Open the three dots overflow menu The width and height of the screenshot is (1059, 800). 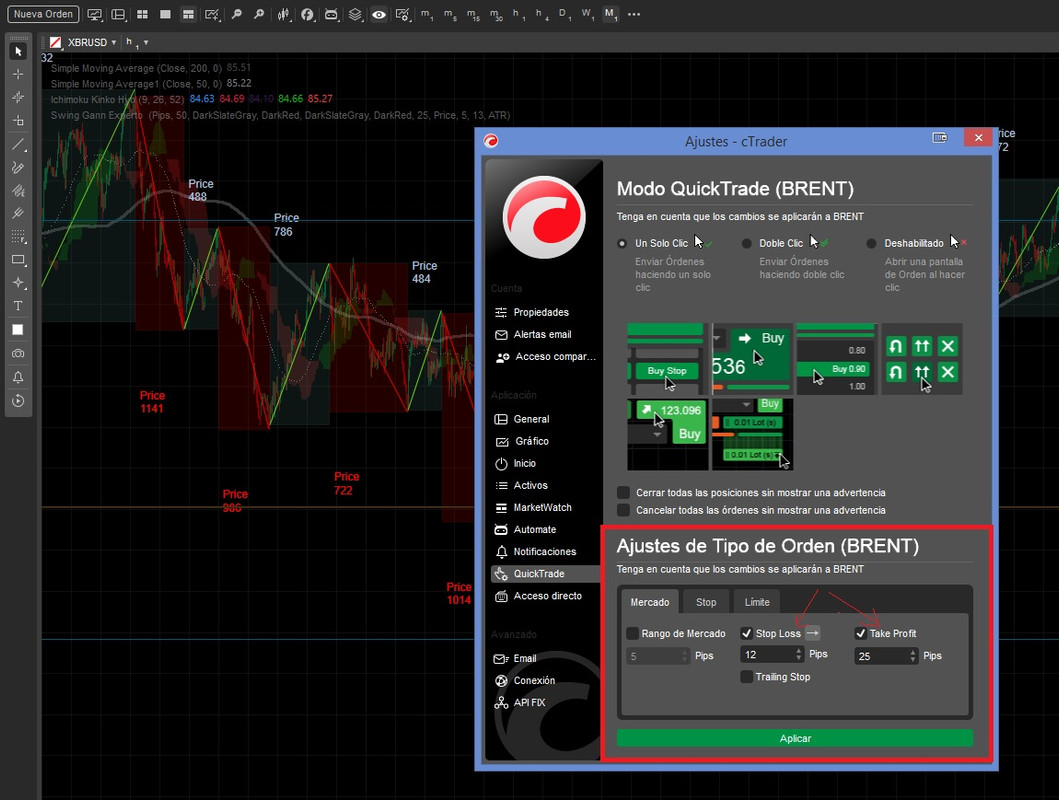tap(634, 14)
